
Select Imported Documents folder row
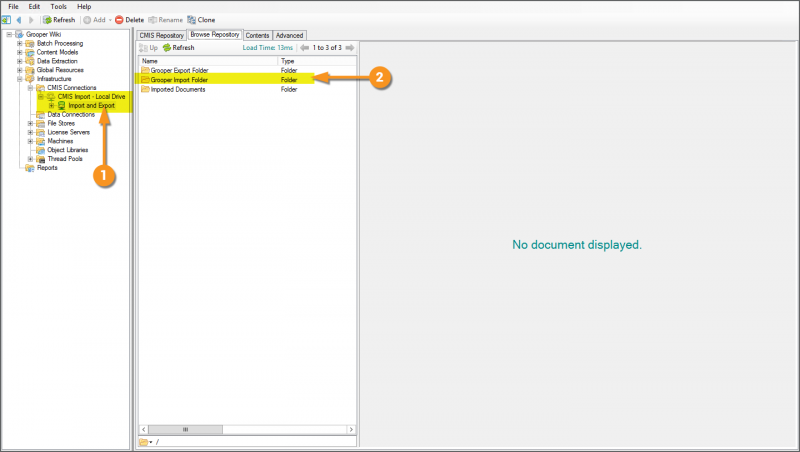[247, 89]
